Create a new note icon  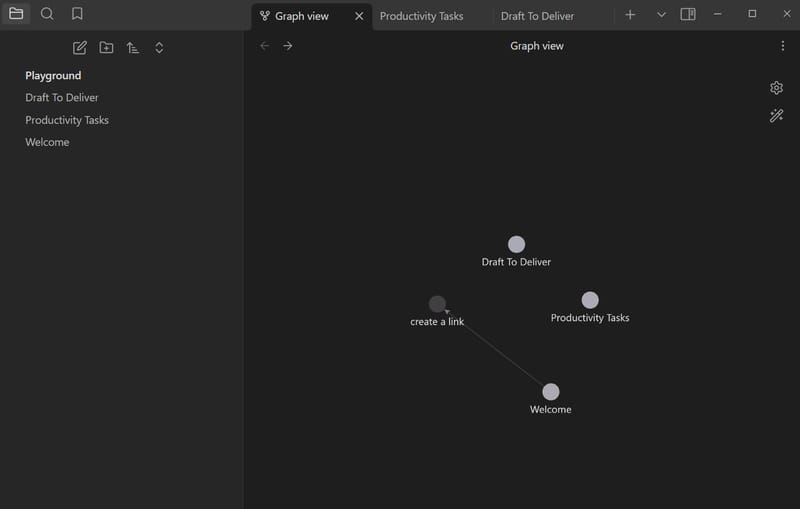(80, 48)
